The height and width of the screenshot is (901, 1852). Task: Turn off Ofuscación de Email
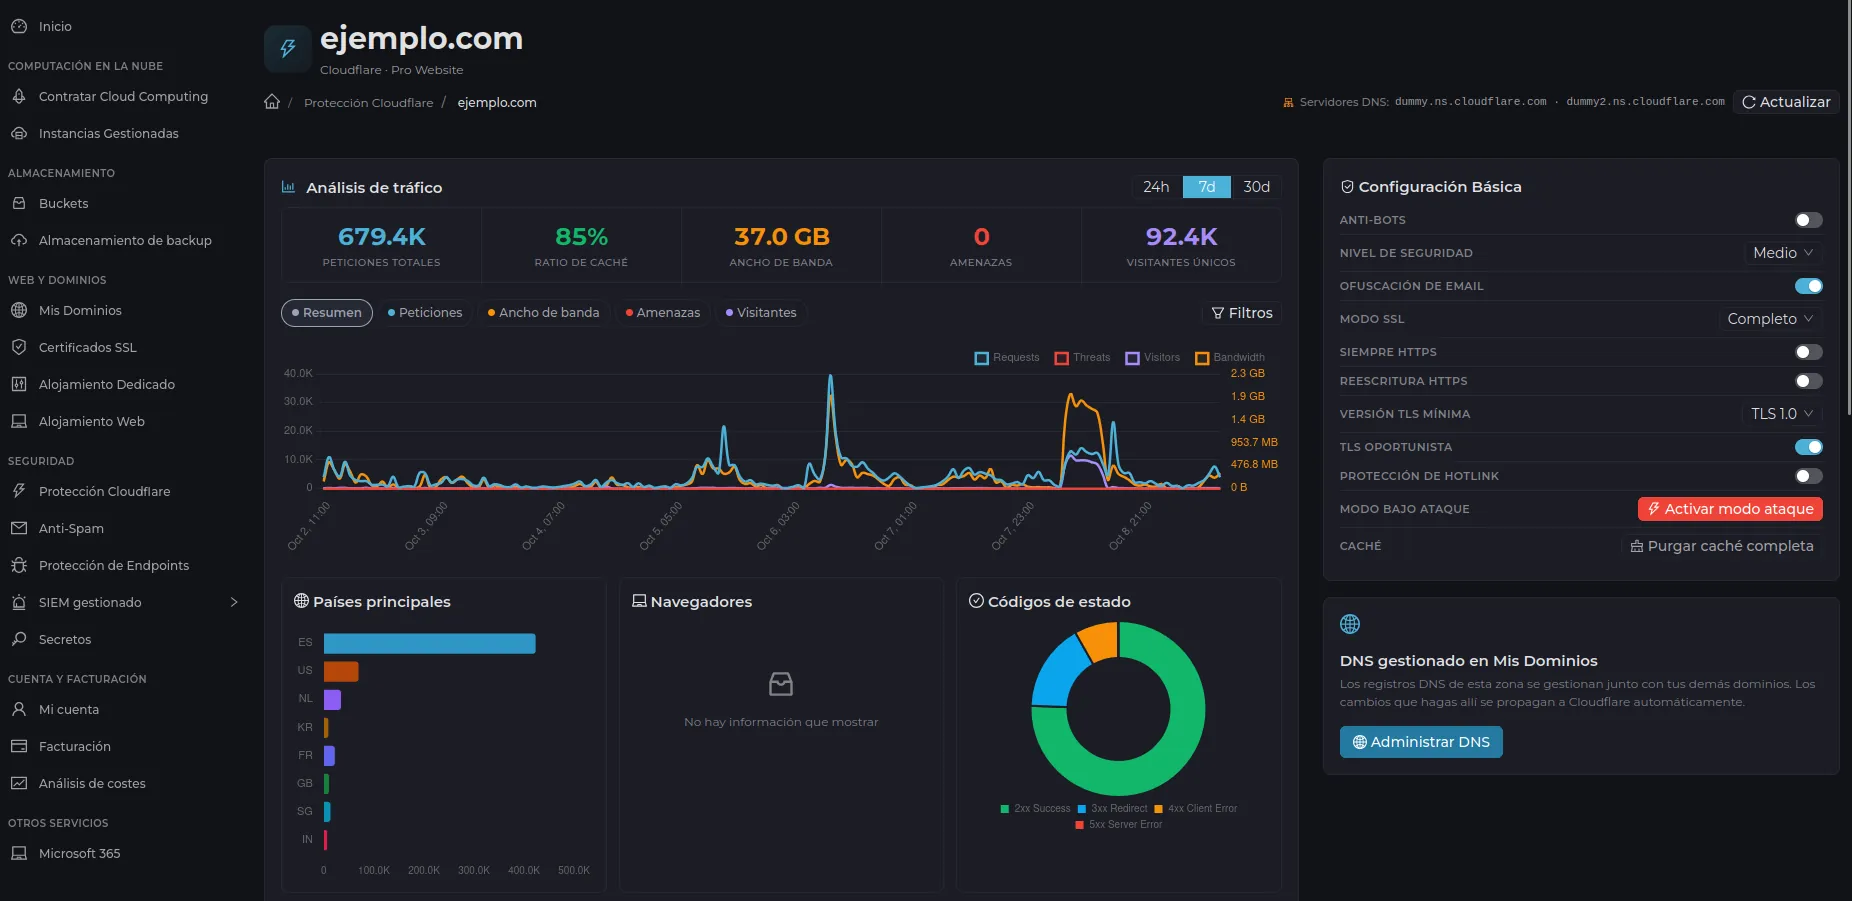point(1809,286)
